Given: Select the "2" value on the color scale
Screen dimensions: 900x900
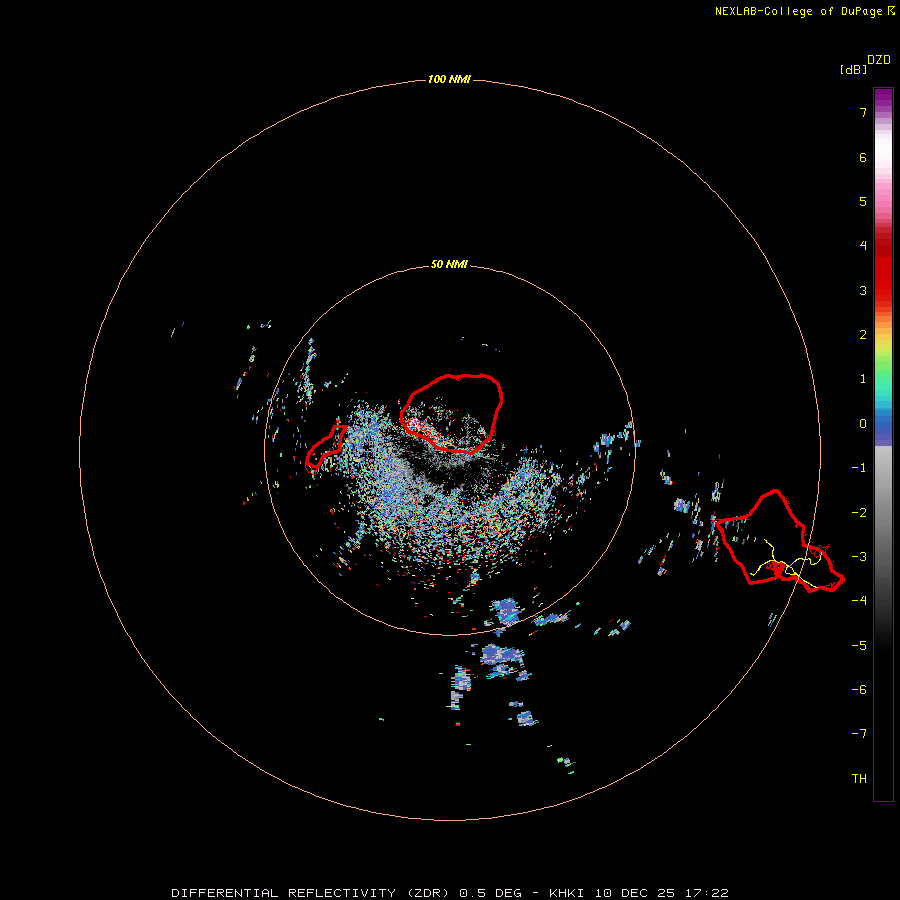Looking at the screenshot, I should [863, 335].
